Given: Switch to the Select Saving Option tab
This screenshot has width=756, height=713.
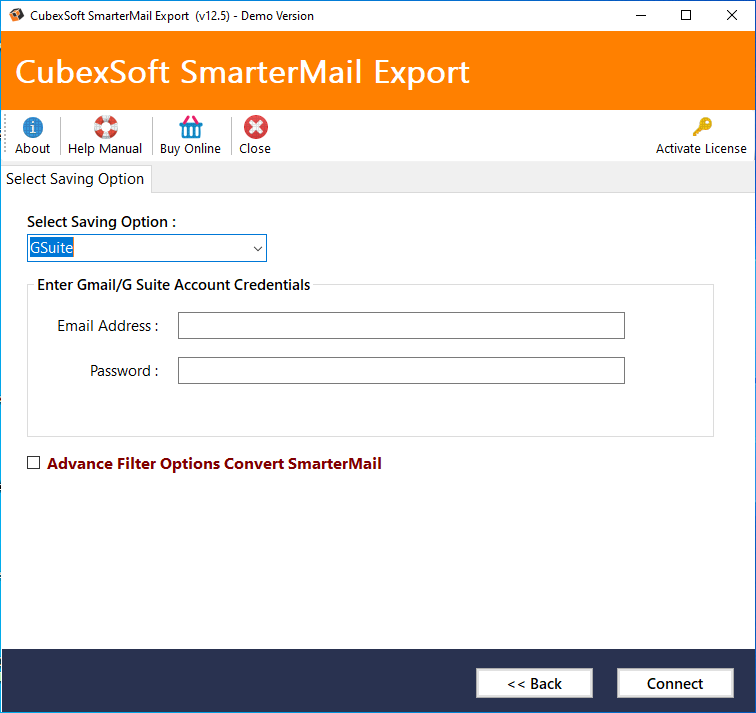Looking at the screenshot, I should click(x=75, y=179).
